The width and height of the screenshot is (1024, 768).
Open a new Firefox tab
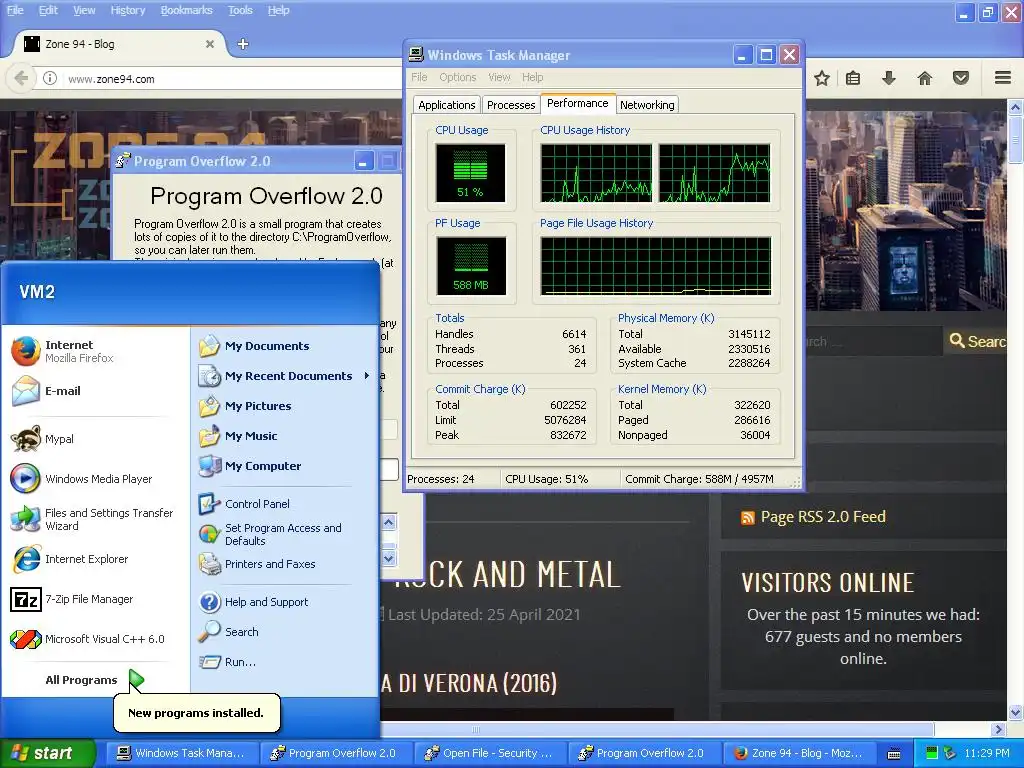pos(242,44)
